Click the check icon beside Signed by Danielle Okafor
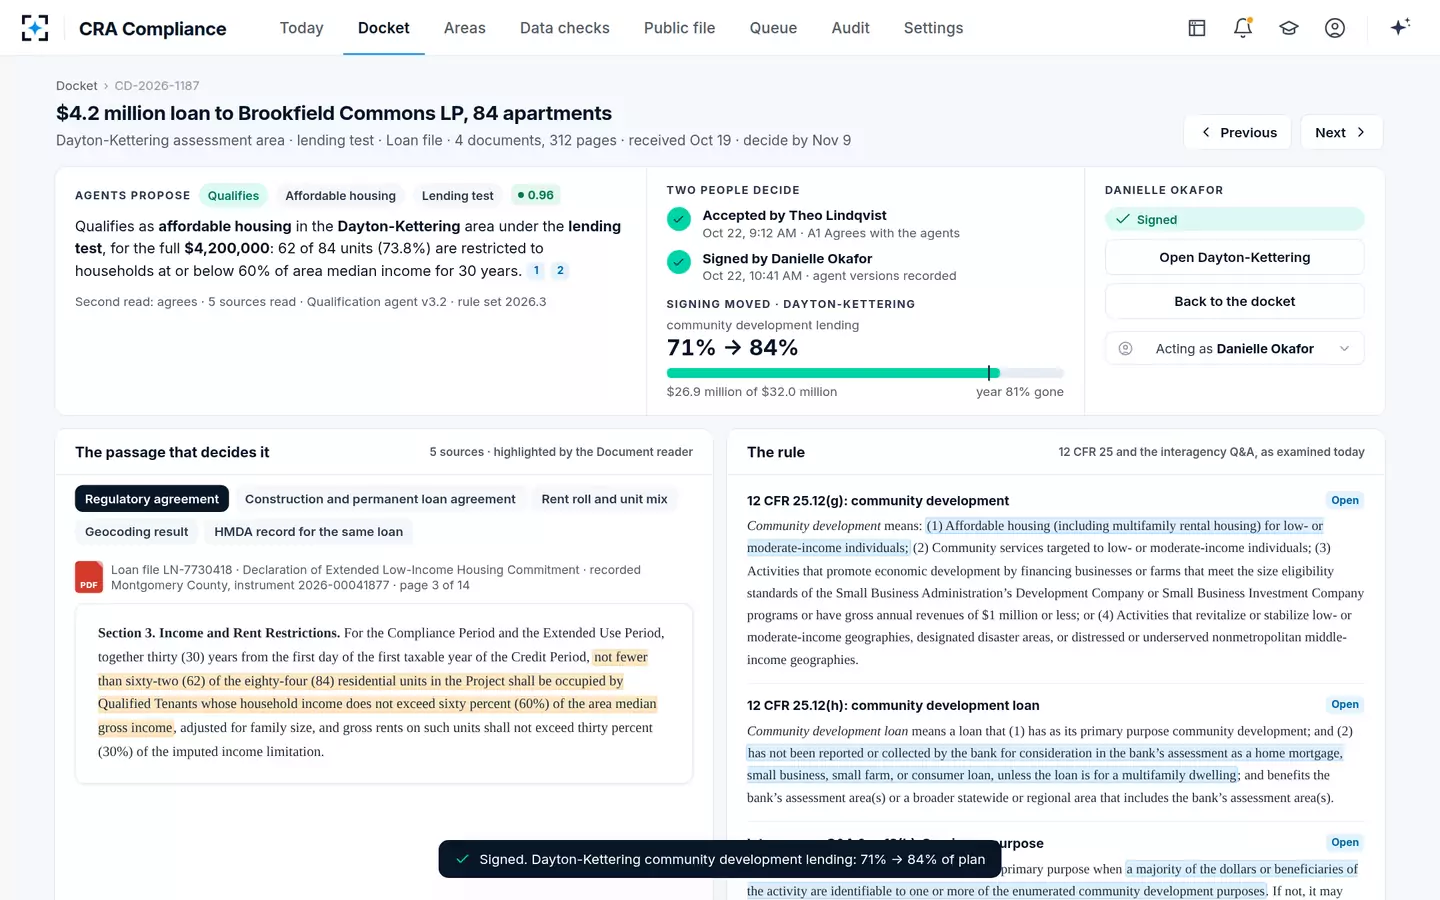 (x=679, y=262)
